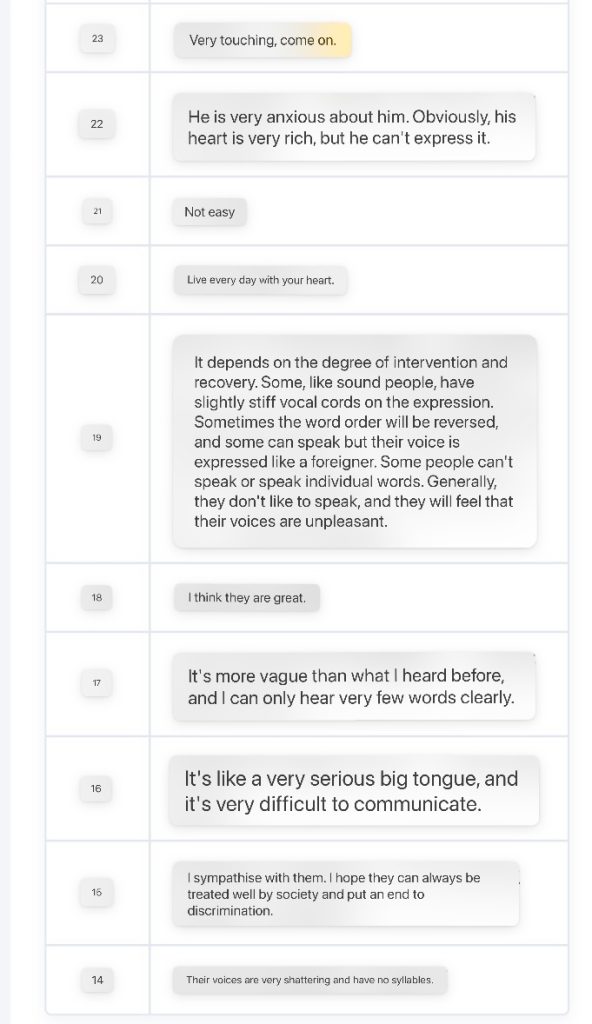The width and height of the screenshot is (592, 1024).
Task: Select the 'I sympathise with them' comment
Action: coord(346,894)
